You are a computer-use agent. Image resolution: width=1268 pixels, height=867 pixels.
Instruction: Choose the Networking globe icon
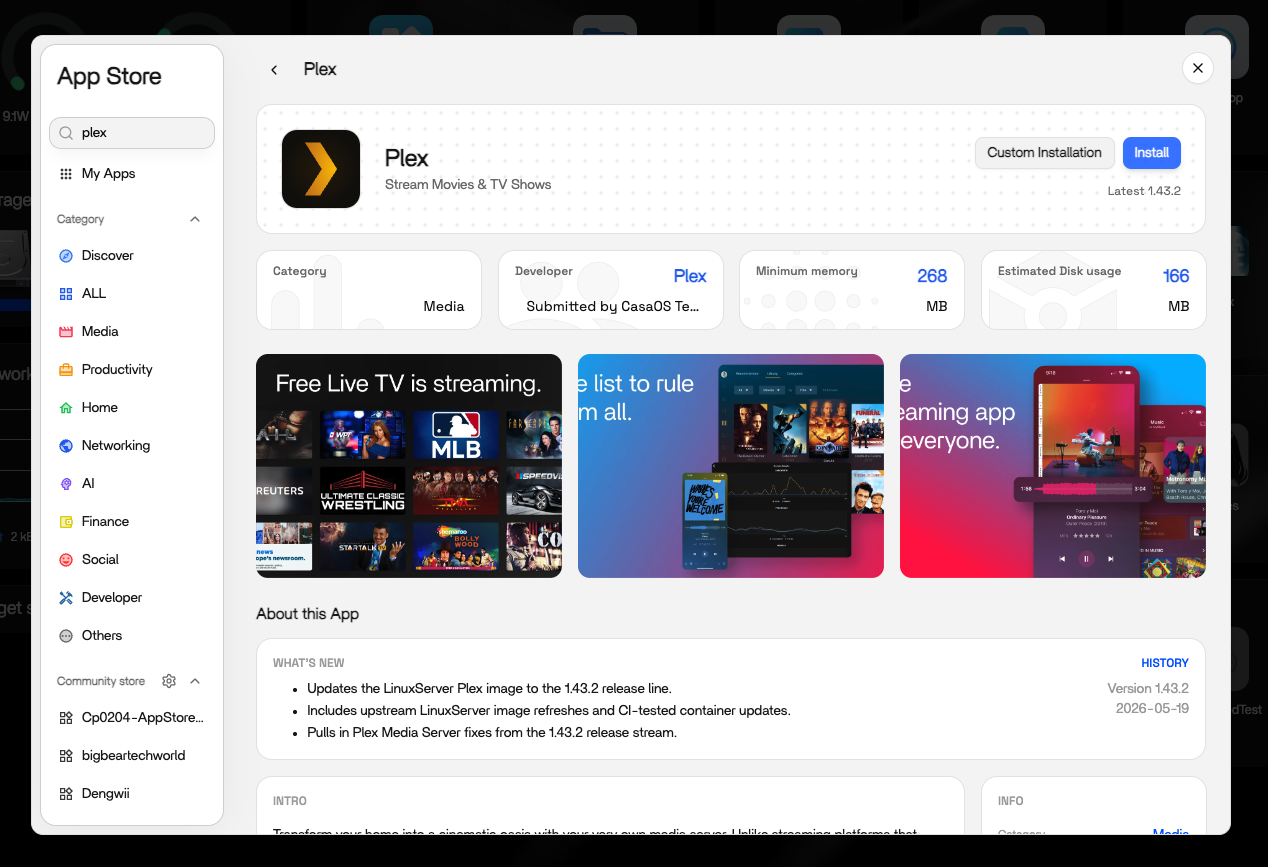pos(66,446)
